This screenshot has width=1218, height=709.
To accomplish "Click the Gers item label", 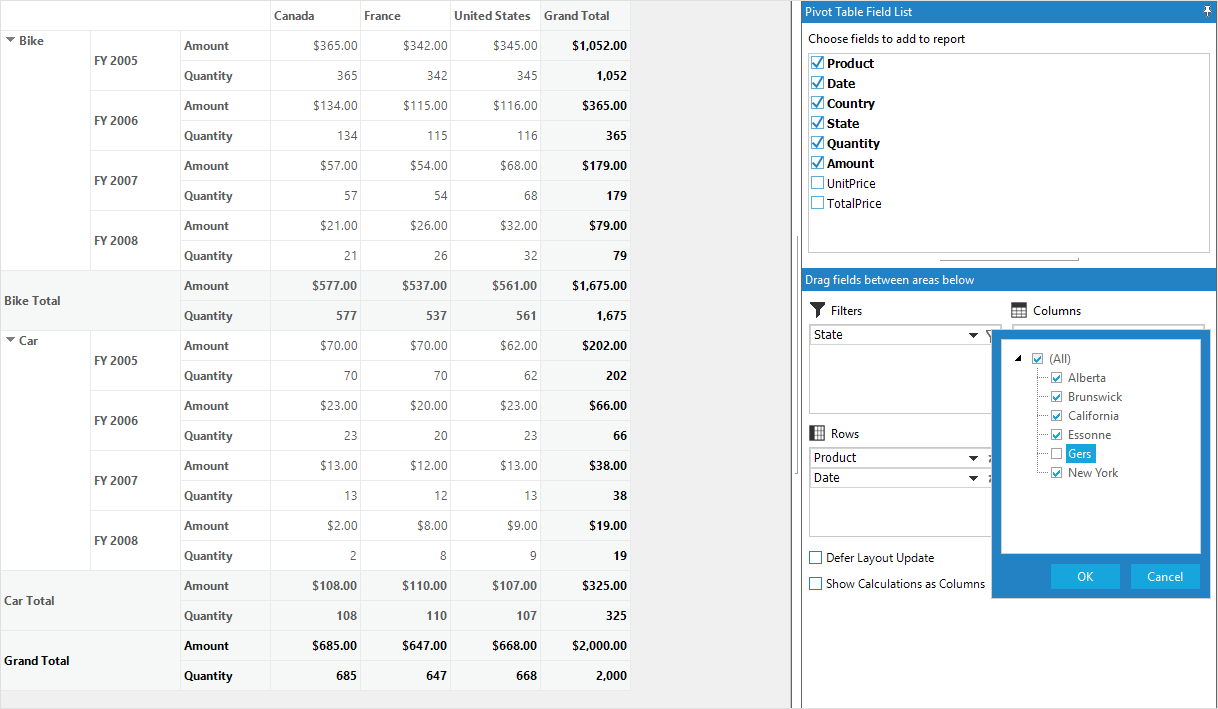I will [x=1080, y=454].
